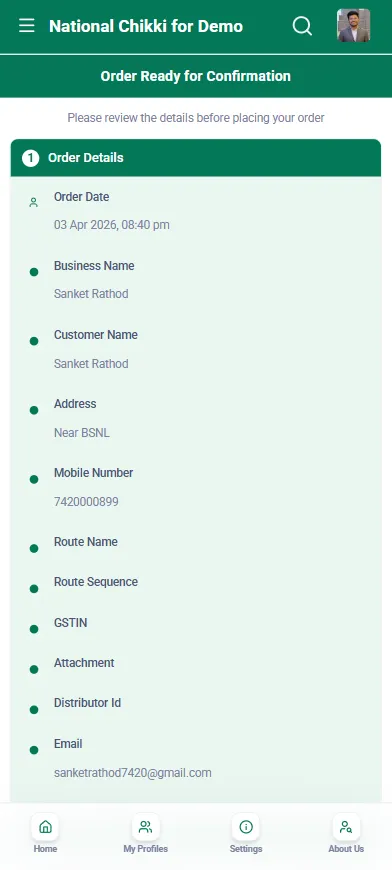Open My Profiles tab
The width and height of the screenshot is (392, 870).
(x=145, y=834)
